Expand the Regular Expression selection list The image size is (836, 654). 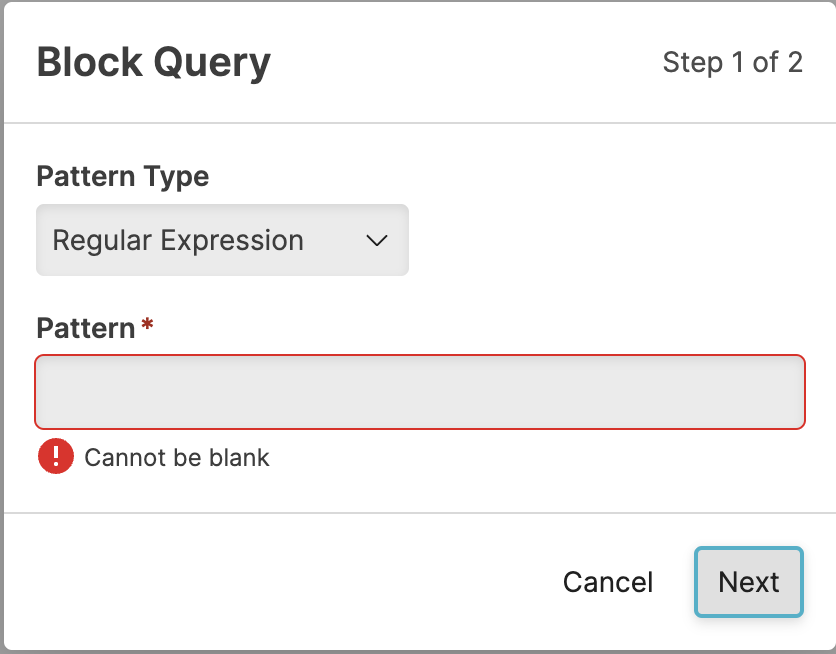pos(222,240)
